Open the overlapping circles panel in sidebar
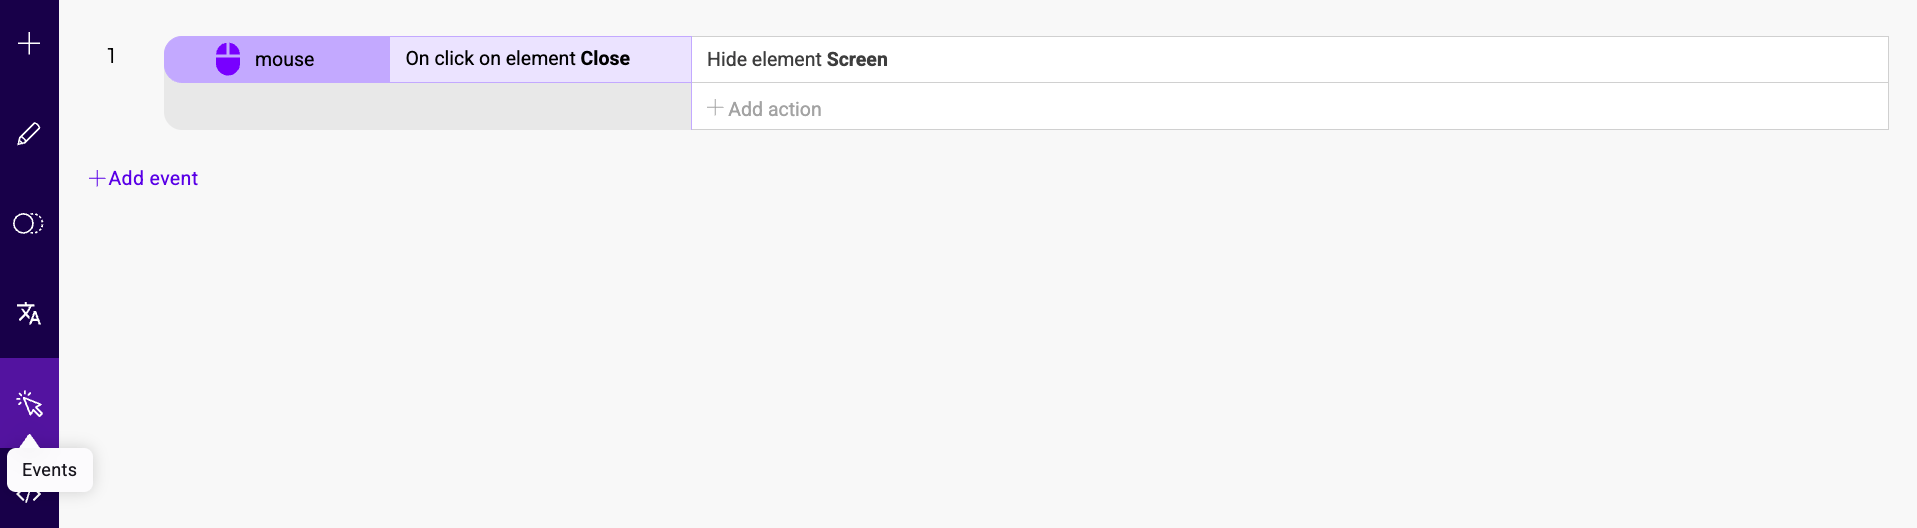This screenshot has width=1917, height=528. point(29,223)
